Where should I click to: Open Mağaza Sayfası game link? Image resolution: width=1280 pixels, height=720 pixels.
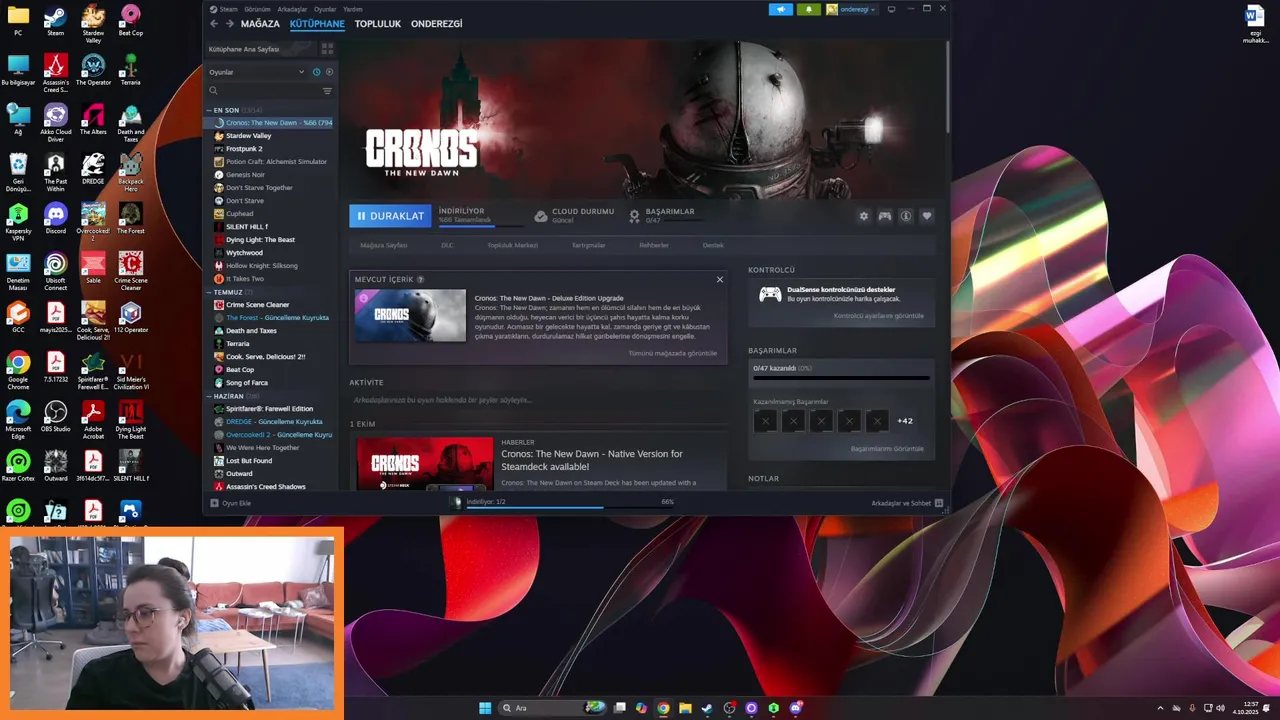point(384,245)
